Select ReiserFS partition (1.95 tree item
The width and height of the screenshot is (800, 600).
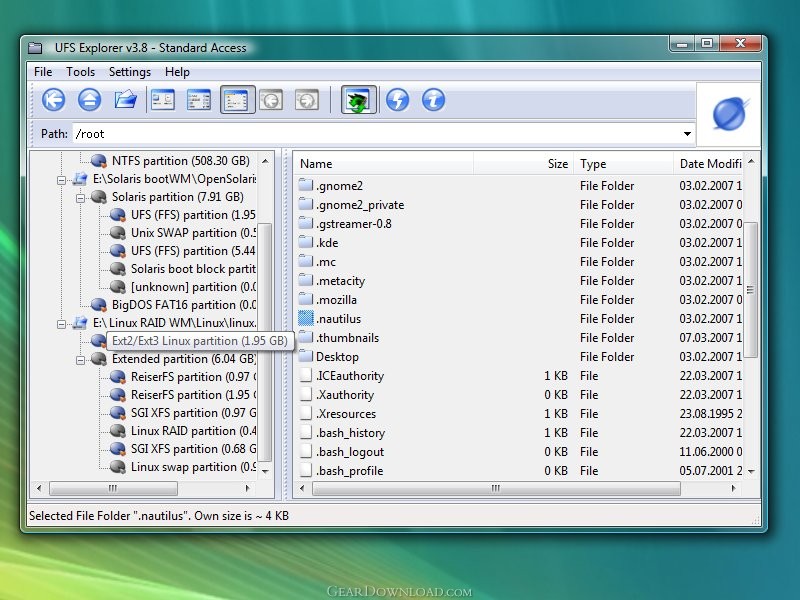[193, 395]
